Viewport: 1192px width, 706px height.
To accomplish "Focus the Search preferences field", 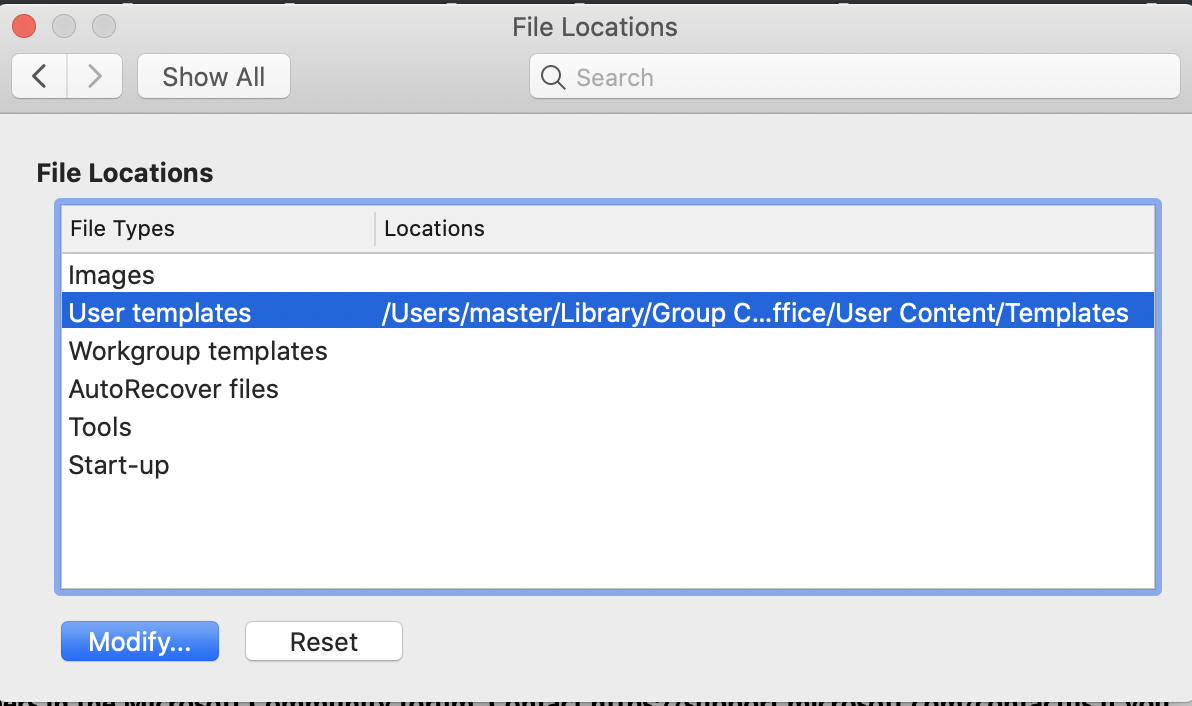I will coord(854,76).
